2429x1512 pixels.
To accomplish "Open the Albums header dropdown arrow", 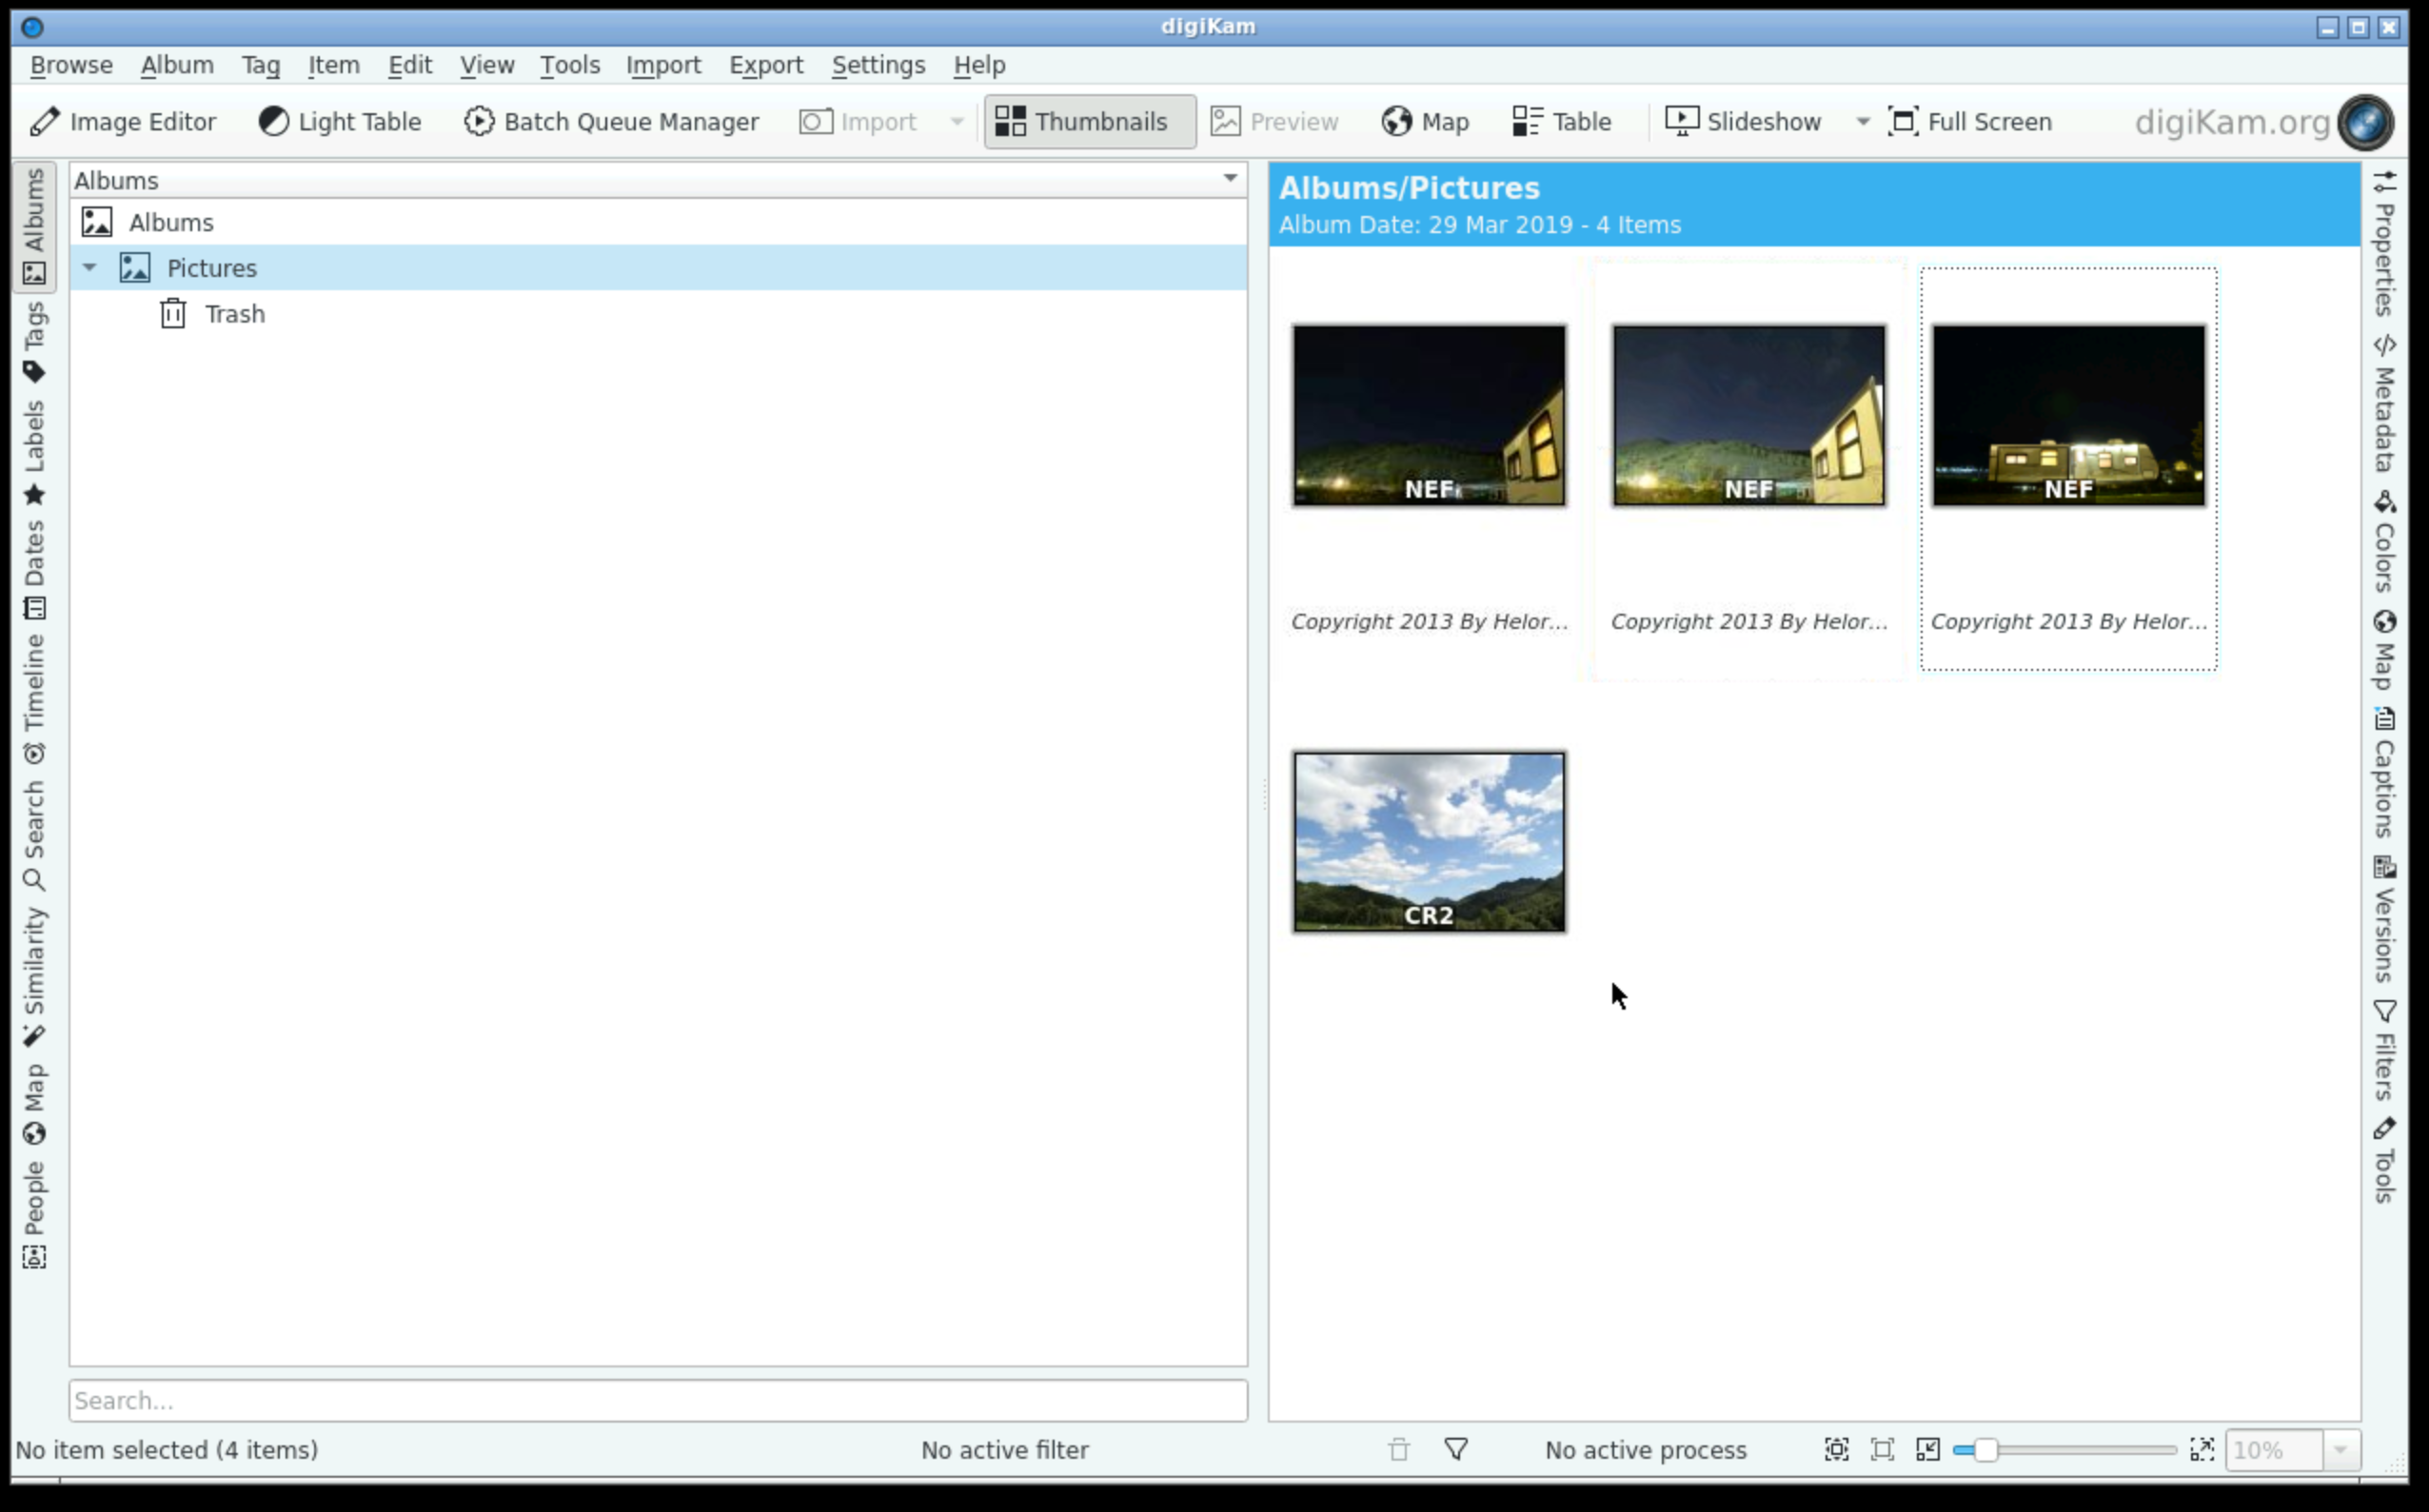I will (x=1230, y=179).
